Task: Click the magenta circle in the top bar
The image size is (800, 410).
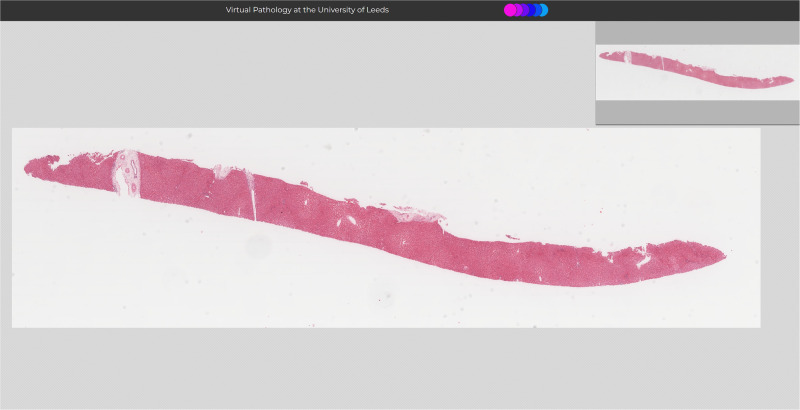Action: pyautogui.click(x=510, y=10)
